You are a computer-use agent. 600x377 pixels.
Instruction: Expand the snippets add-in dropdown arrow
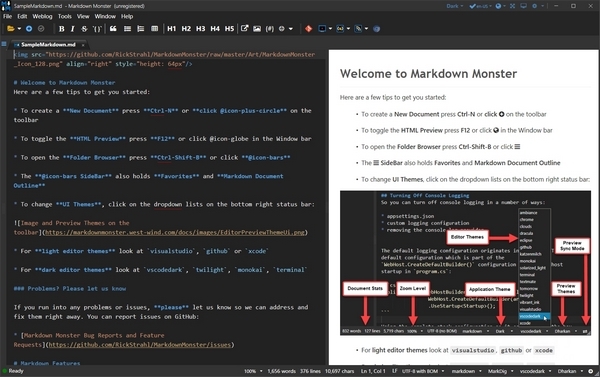(348, 29)
